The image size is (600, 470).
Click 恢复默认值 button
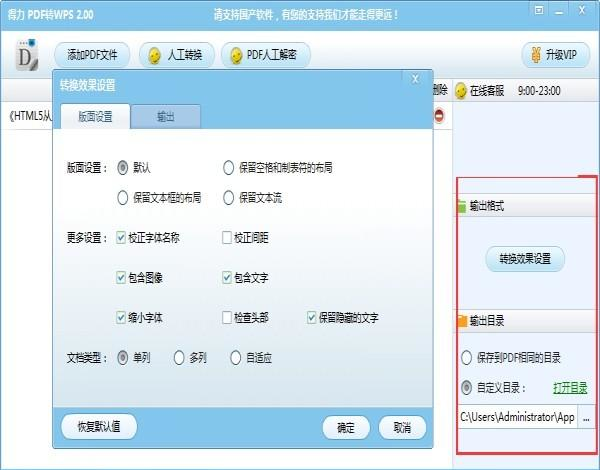click(99, 426)
